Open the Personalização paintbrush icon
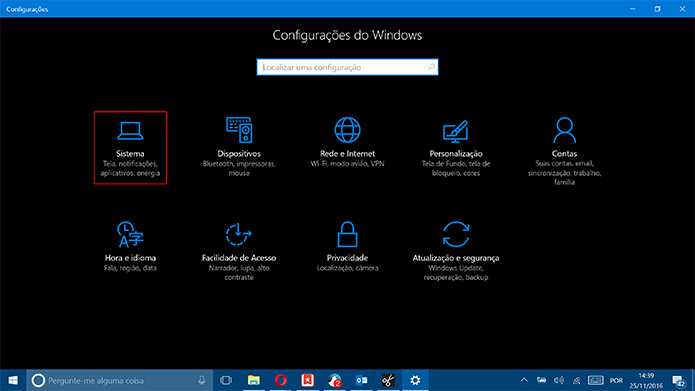This screenshot has height=391, width=695. pyautogui.click(x=456, y=131)
